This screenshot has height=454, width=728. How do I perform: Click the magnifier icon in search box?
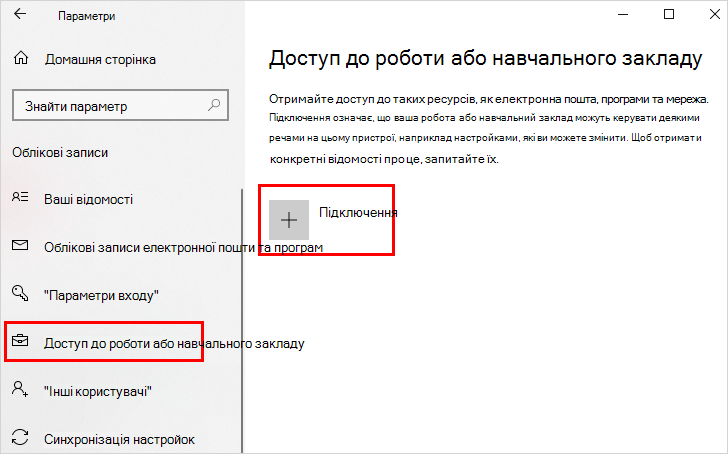click(214, 105)
